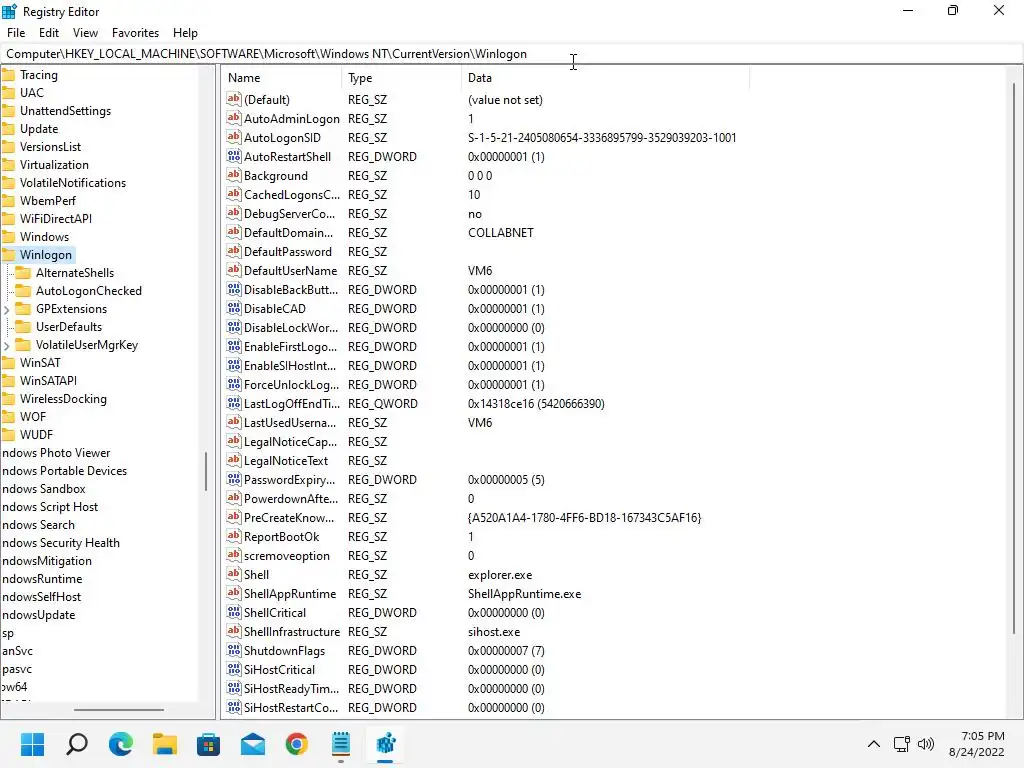Image resolution: width=1024 pixels, height=768 pixels.
Task: Select the WiFiDirectAPI key
Action: pos(56,219)
